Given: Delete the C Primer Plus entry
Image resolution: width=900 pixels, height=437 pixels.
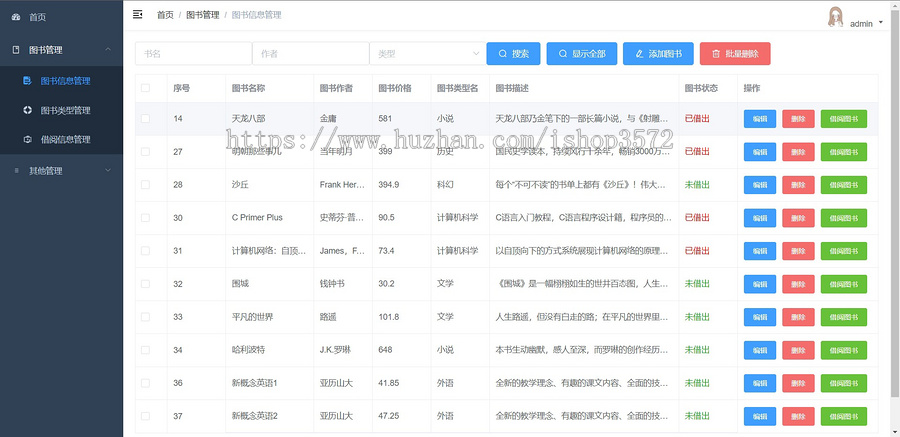Looking at the screenshot, I should coord(798,218).
